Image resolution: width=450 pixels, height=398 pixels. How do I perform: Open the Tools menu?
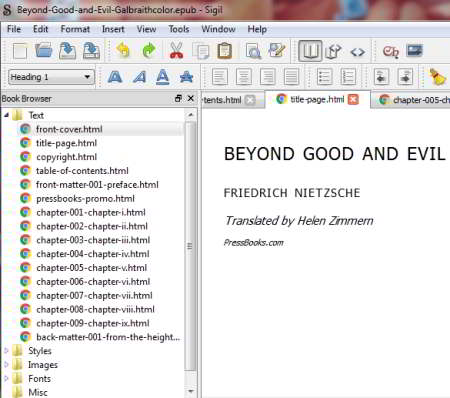179,29
